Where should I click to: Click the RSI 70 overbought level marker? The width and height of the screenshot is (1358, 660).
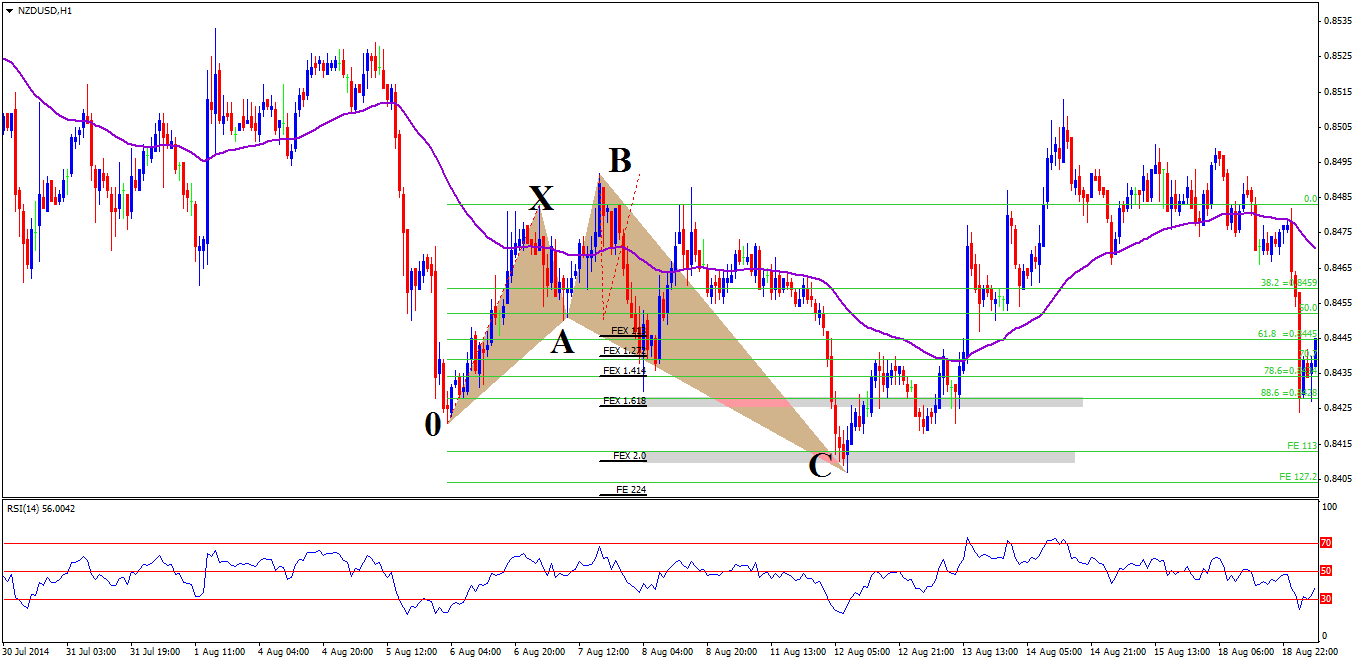1326,543
